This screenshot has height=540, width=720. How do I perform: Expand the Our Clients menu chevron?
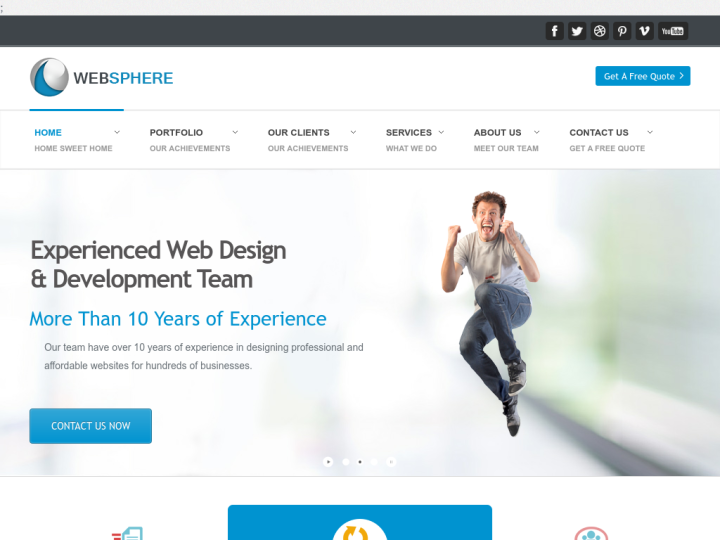tap(353, 132)
